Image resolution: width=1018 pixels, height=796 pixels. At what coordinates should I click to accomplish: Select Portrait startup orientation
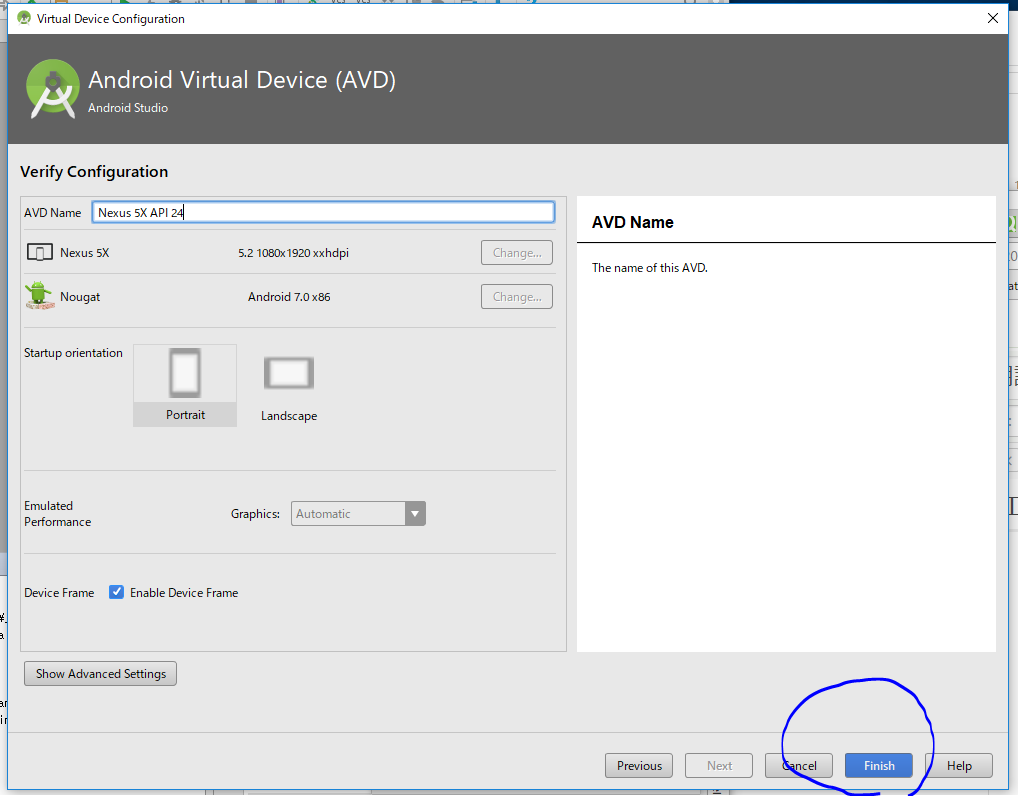[185, 385]
